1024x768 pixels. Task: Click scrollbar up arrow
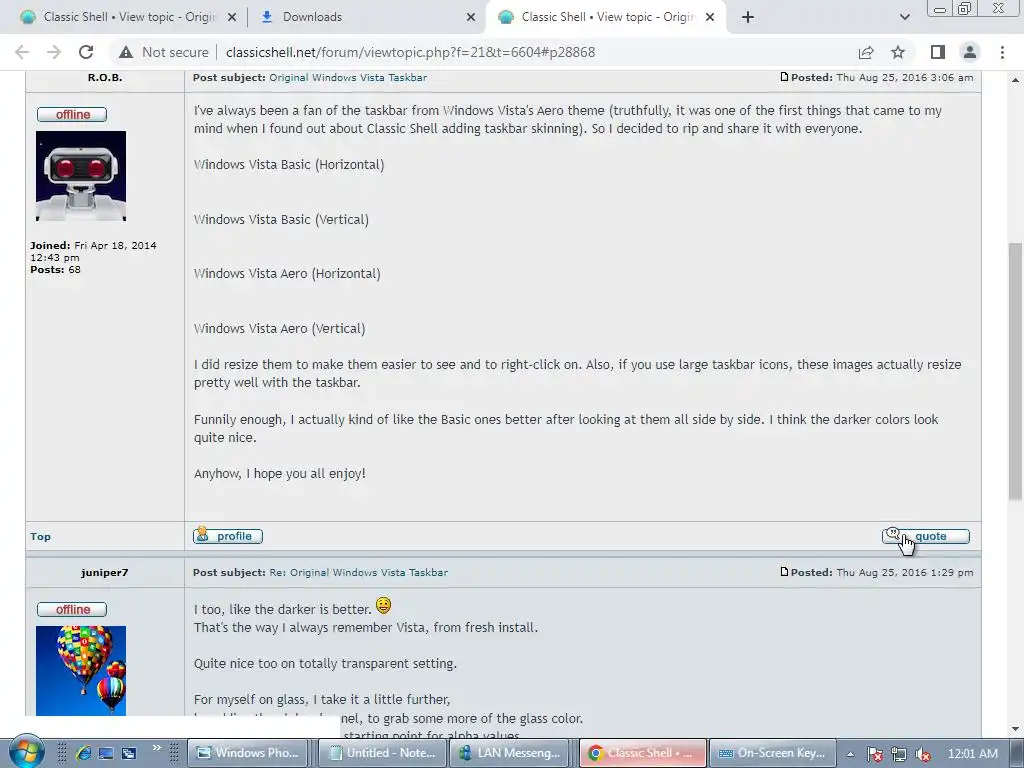click(x=1016, y=80)
